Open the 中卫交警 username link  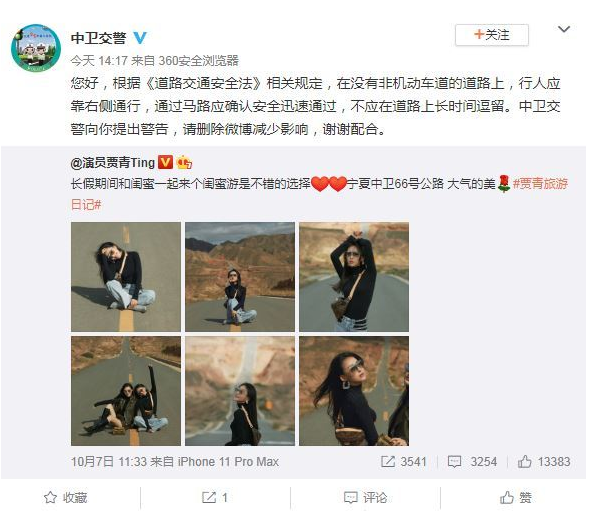[x=98, y=38]
